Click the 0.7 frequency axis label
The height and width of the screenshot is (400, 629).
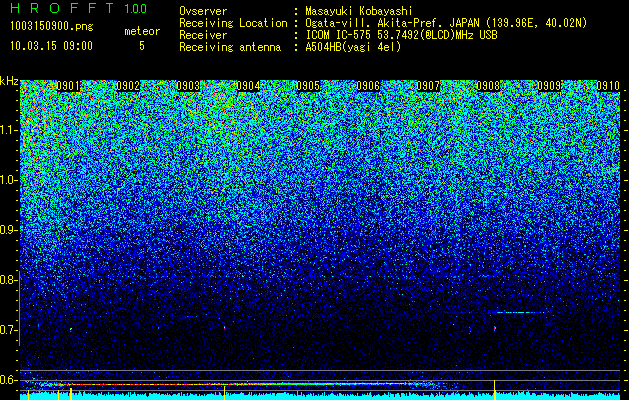coord(8,330)
